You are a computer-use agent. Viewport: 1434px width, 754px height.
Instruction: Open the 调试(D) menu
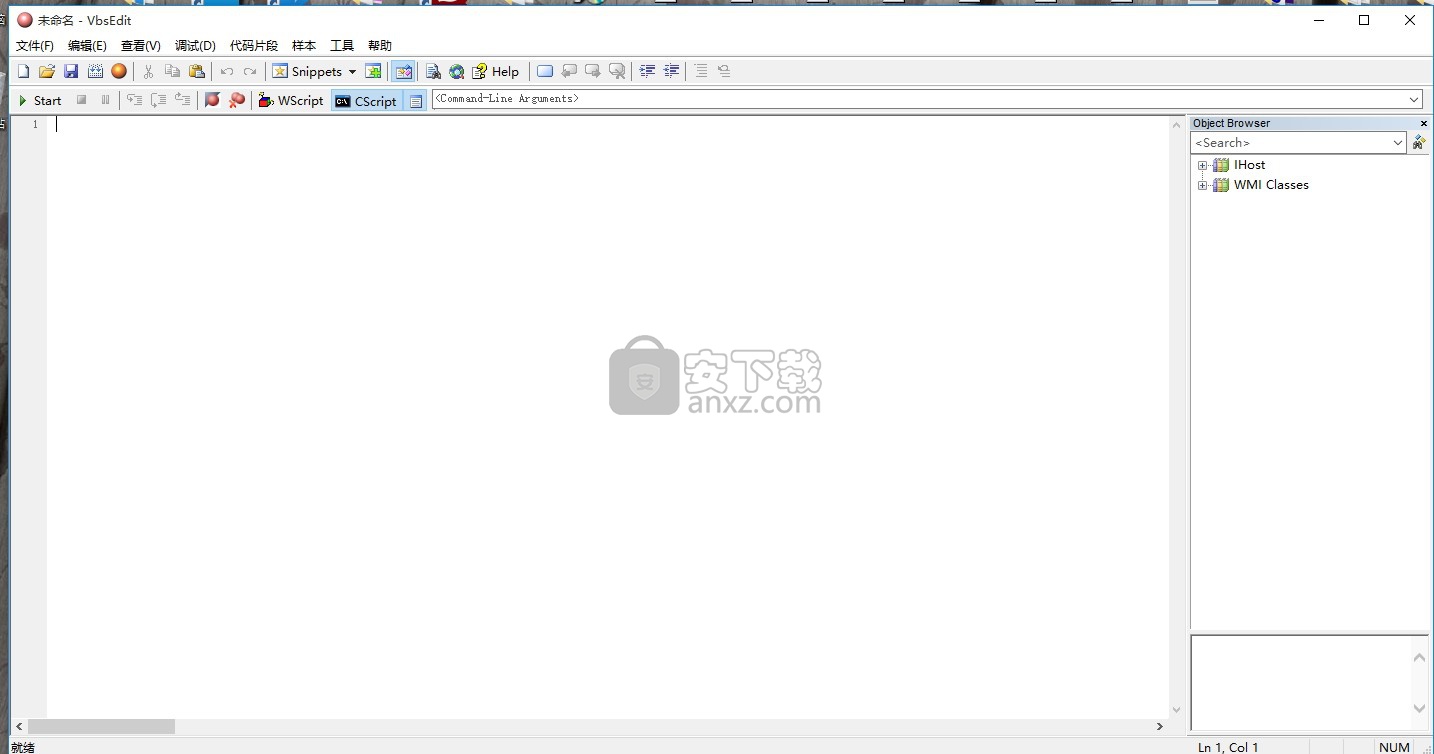tap(195, 46)
